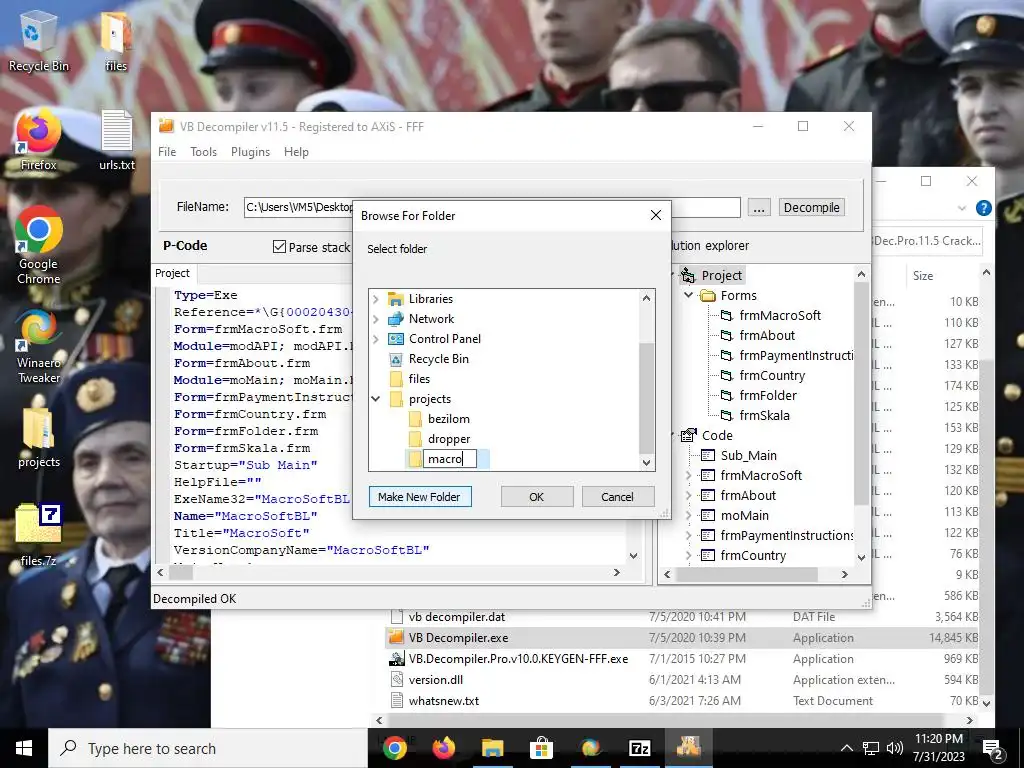Click VB Decompiler taskbar icon

688,748
